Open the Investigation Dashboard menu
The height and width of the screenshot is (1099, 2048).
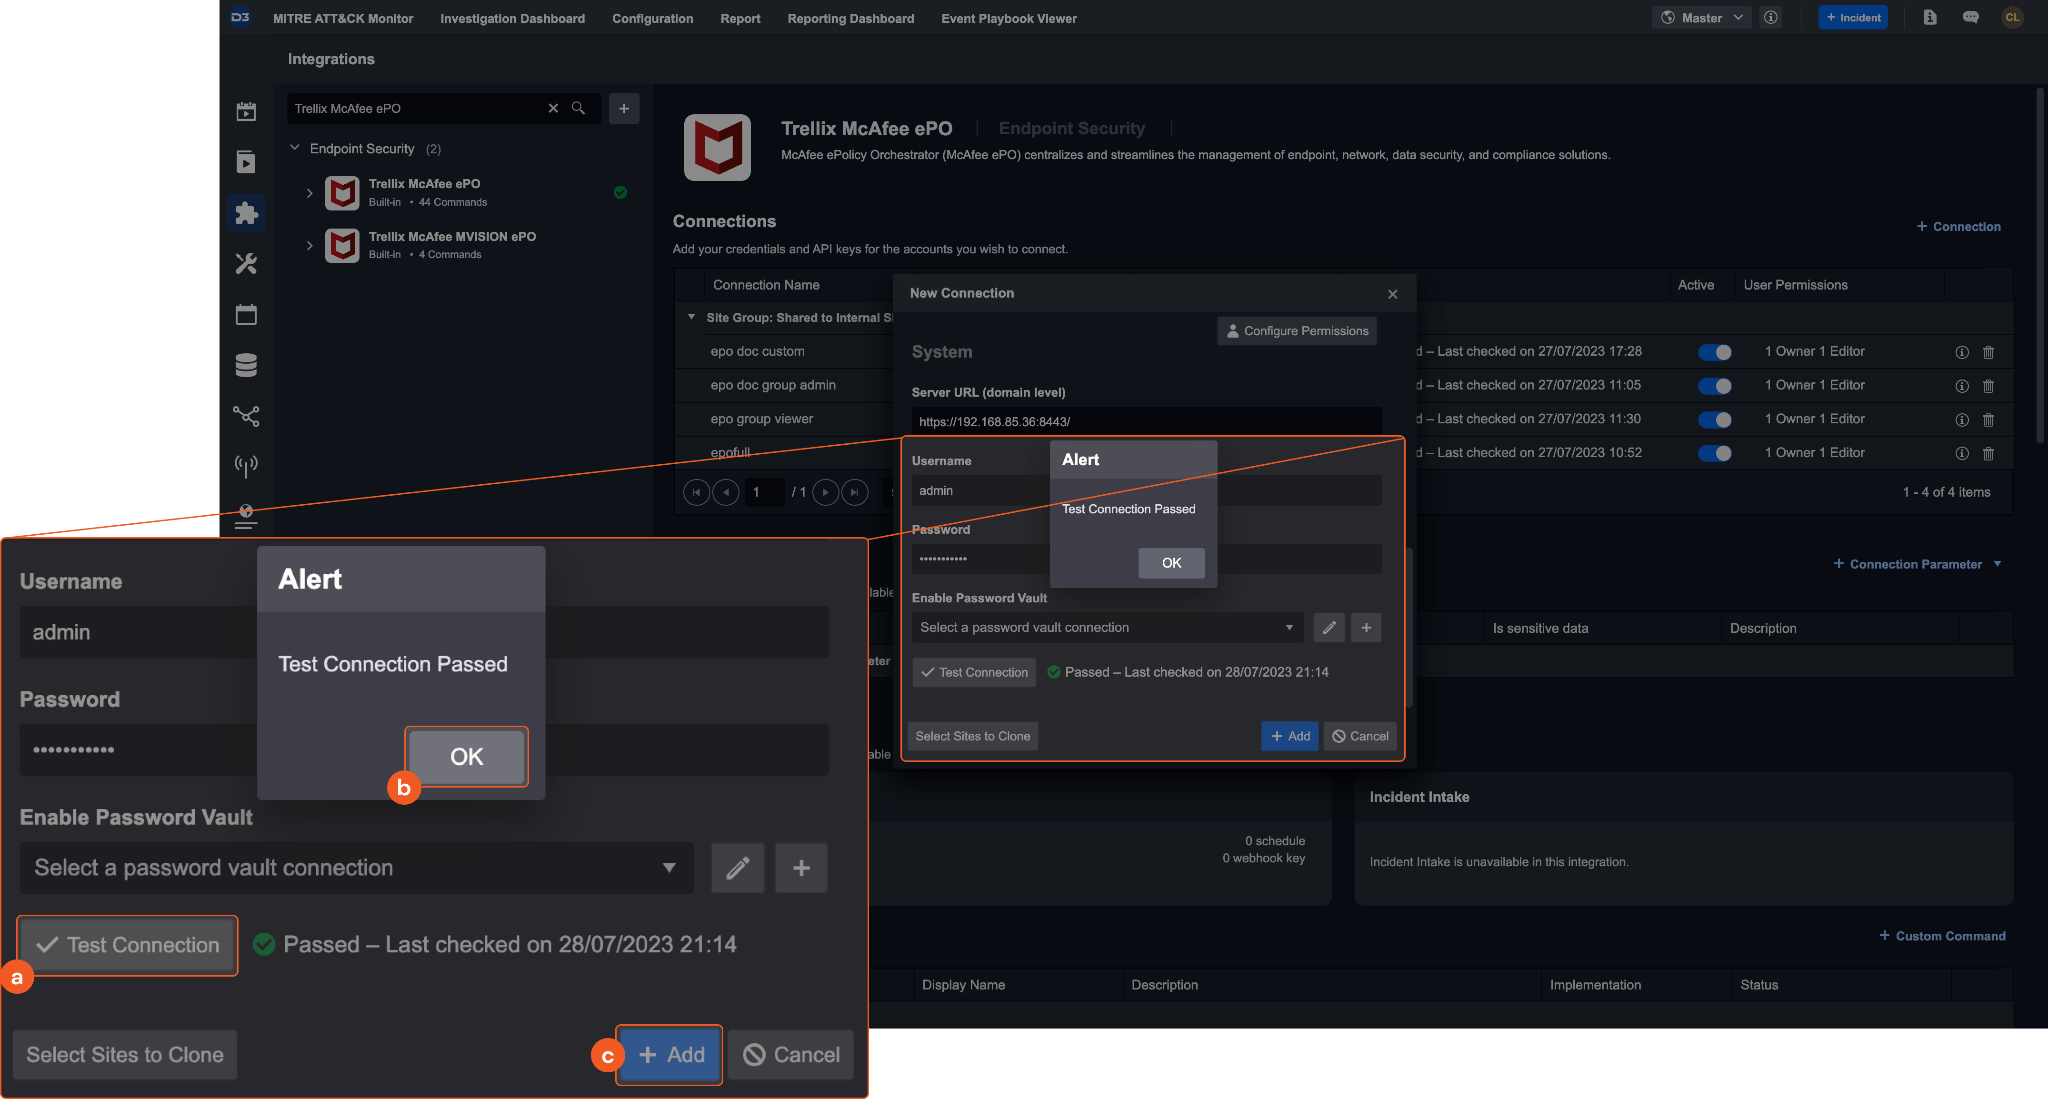pos(512,18)
